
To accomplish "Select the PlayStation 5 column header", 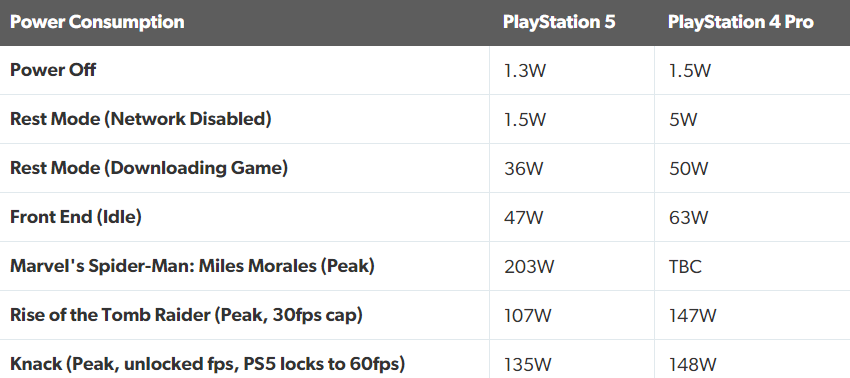I will click(x=559, y=22).
